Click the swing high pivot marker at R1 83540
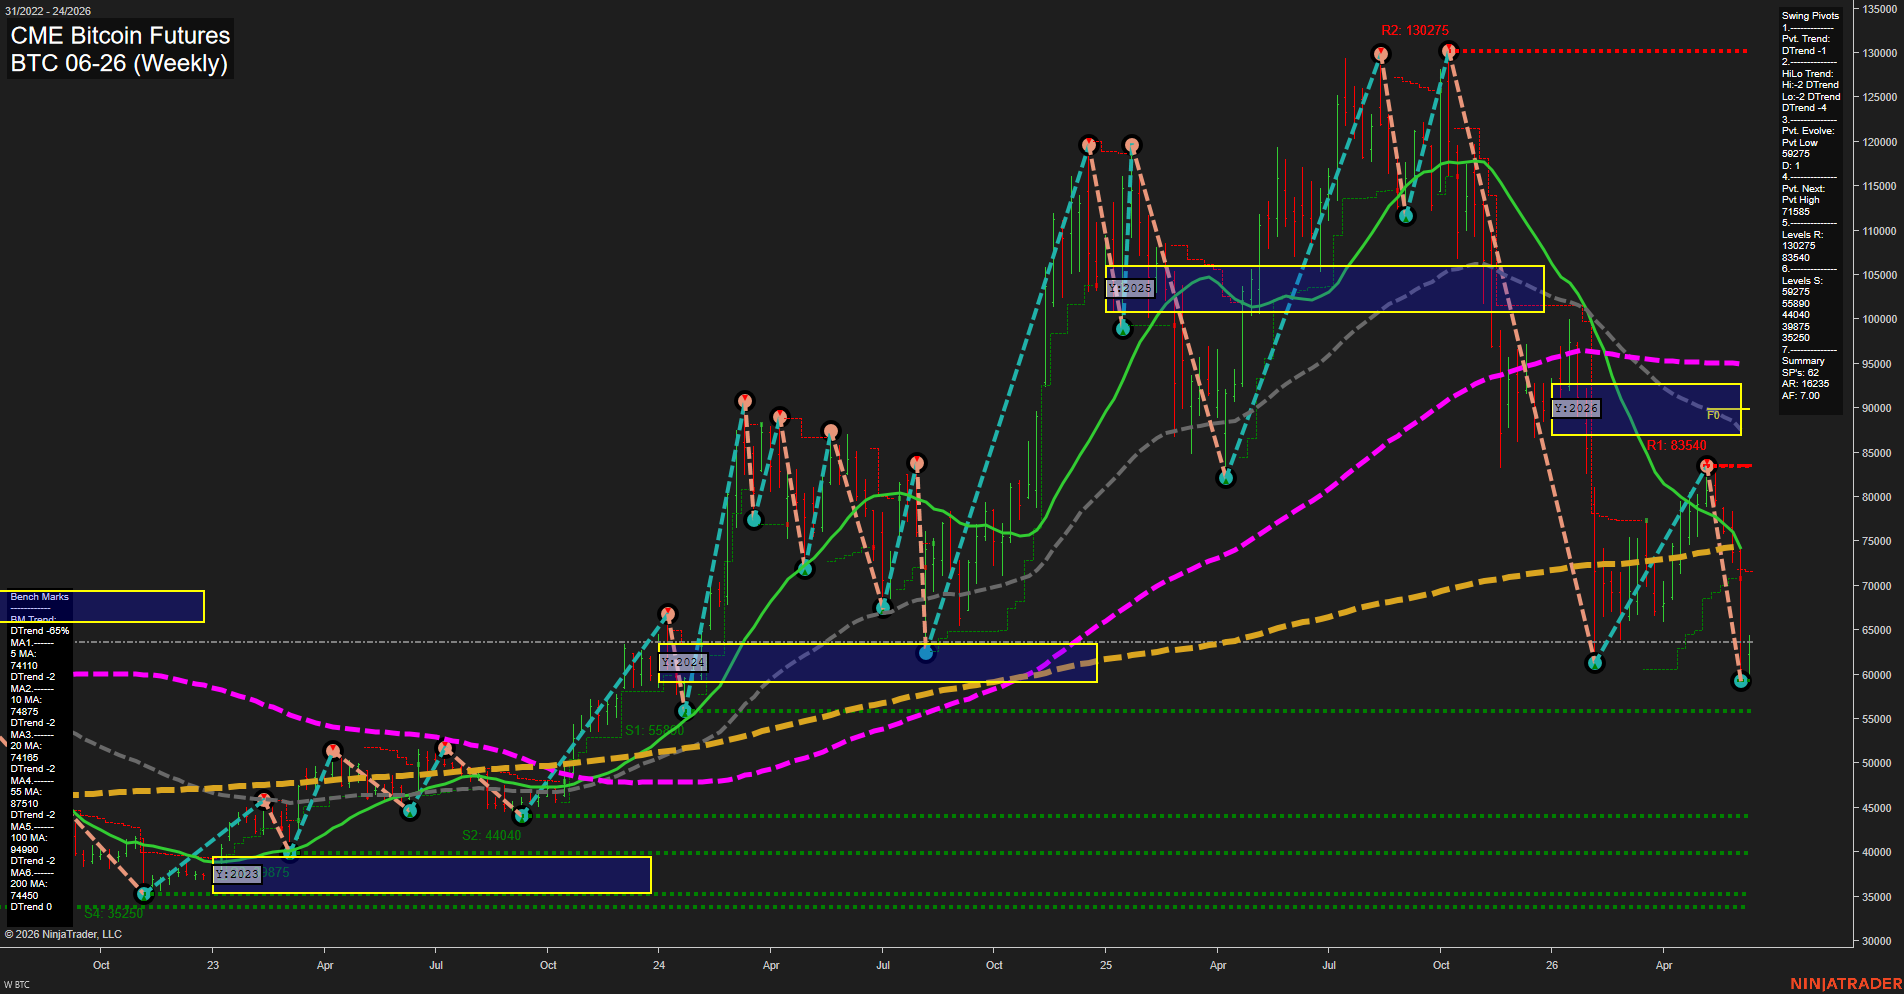Image resolution: width=1904 pixels, height=994 pixels. tap(1707, 465)
